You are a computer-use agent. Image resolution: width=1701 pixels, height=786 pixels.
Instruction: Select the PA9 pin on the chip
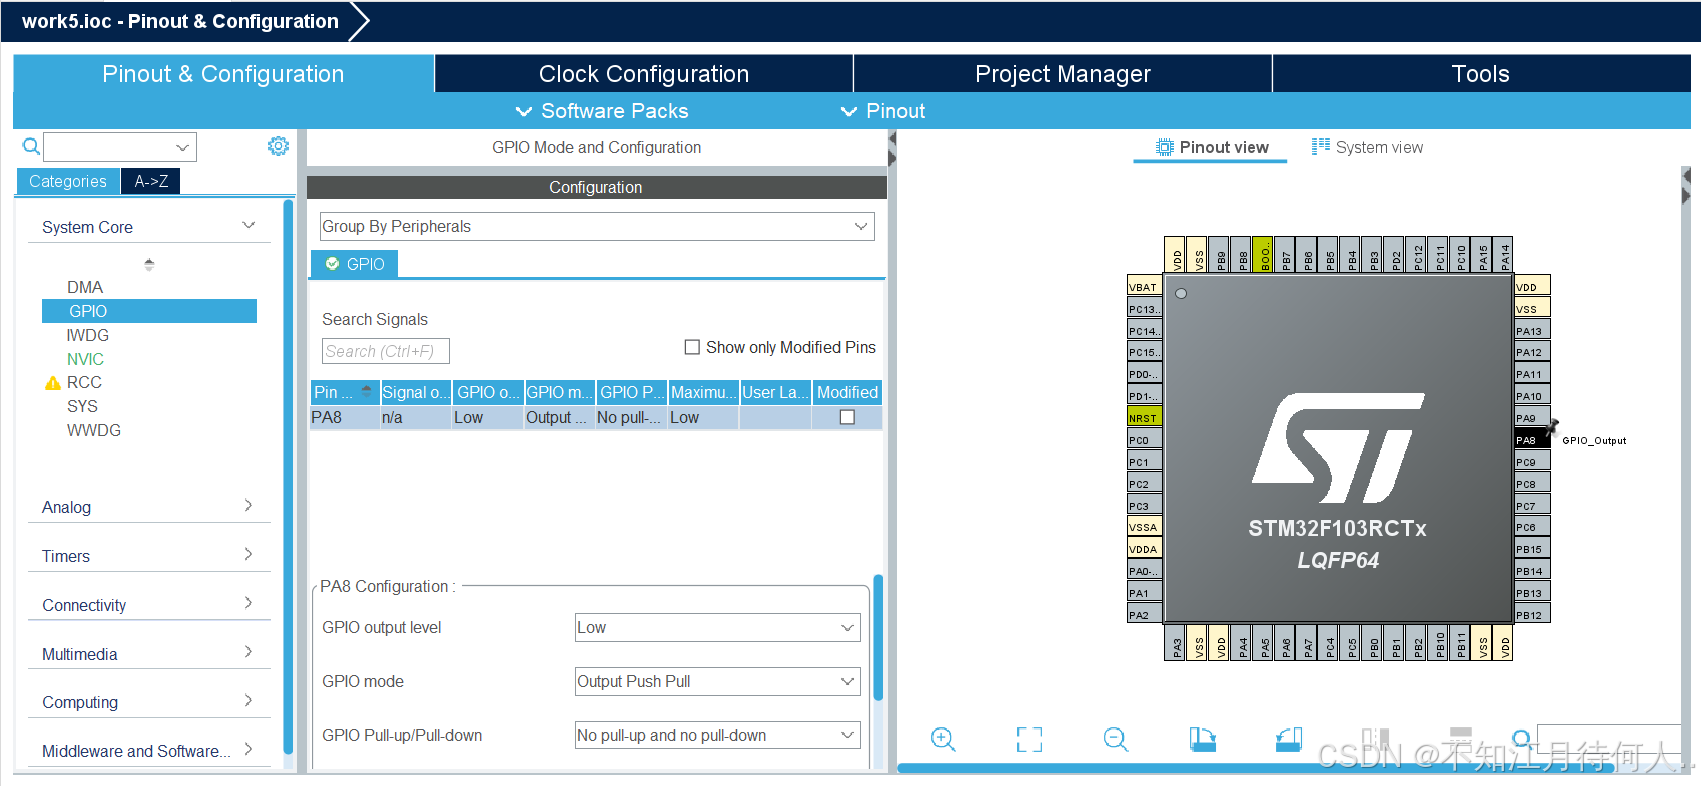pos(1531,418)
